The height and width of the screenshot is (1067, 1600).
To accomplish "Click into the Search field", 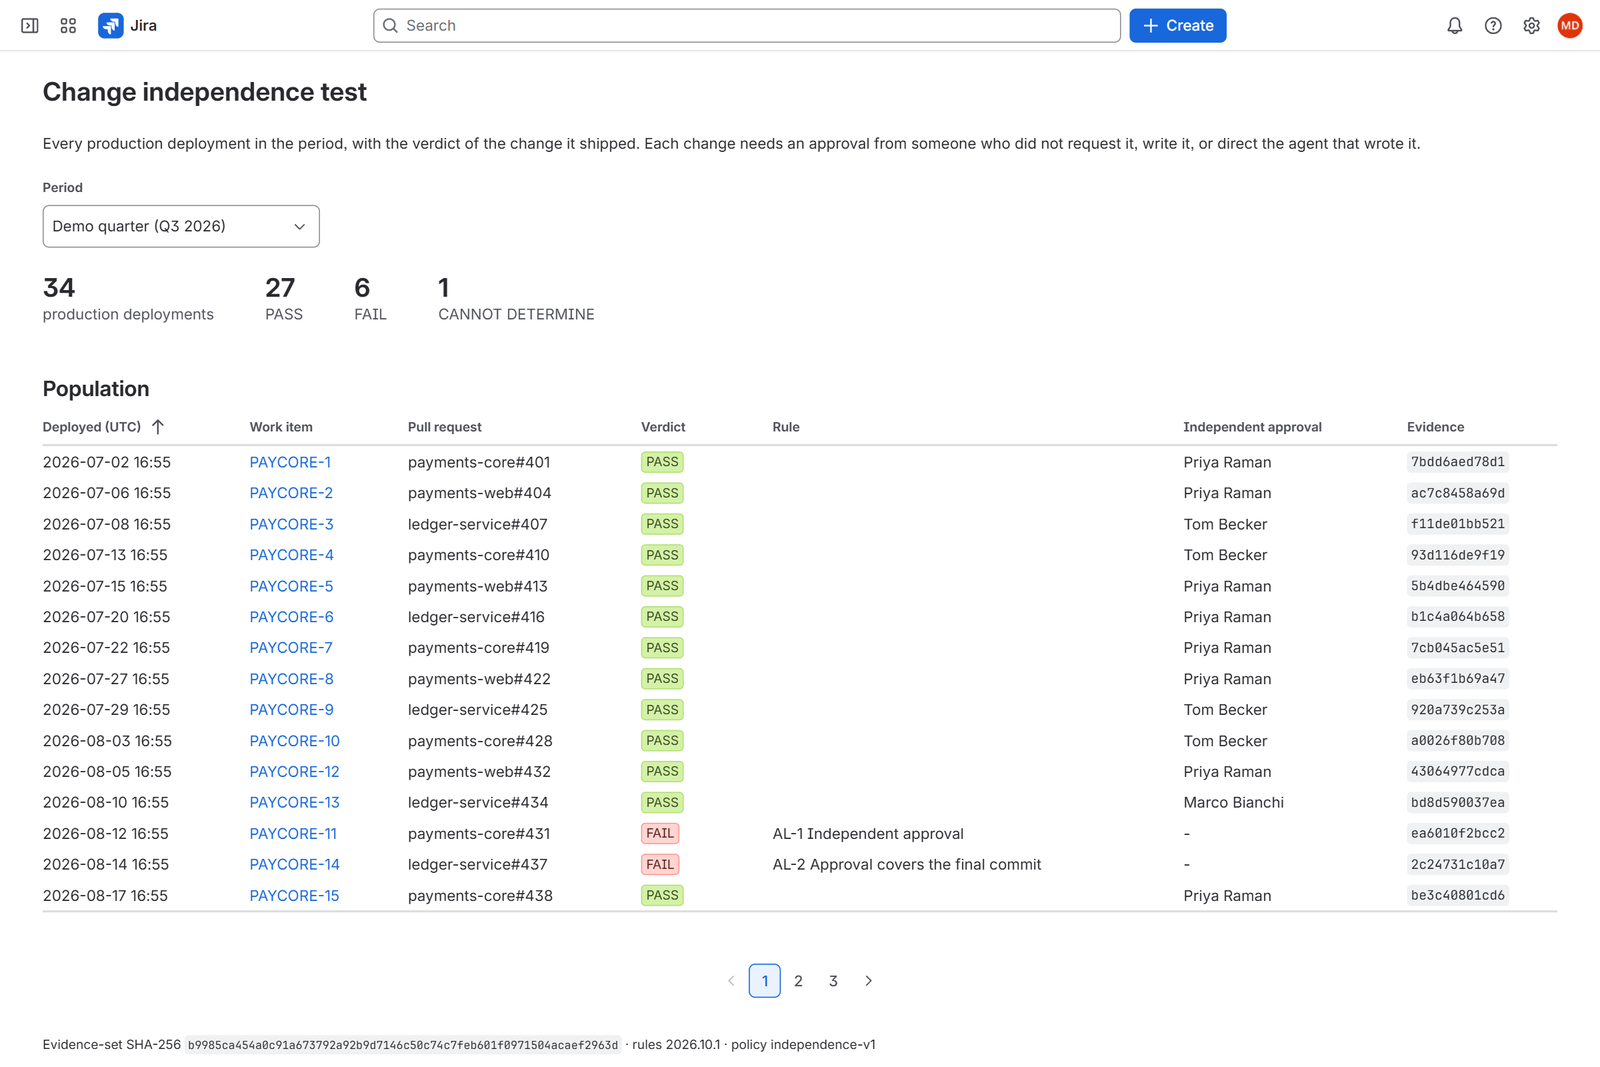I will (x=747, y=26).
